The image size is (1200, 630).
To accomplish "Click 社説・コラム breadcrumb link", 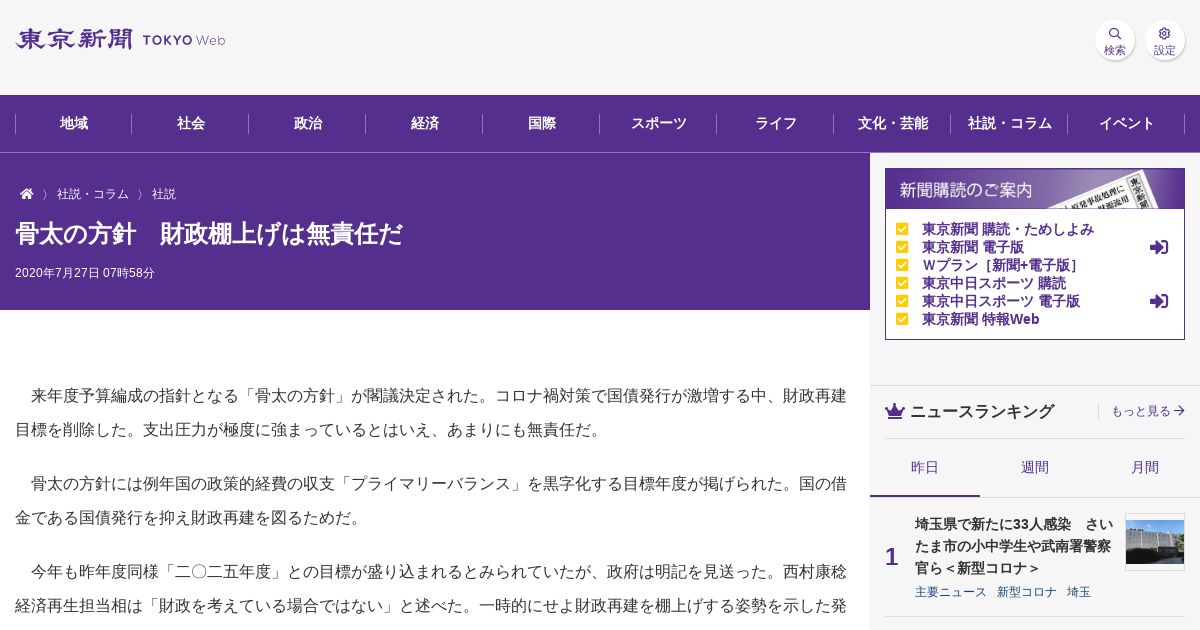I will pos(93,194).
